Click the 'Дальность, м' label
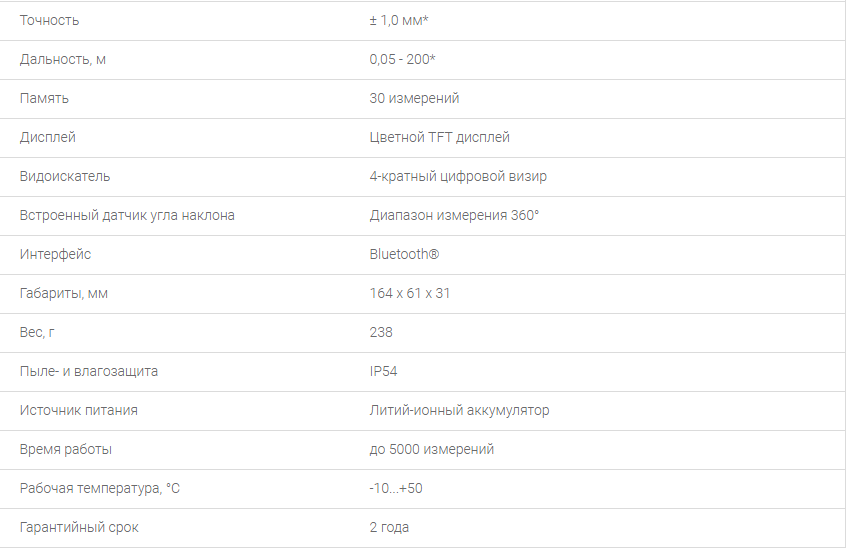This screenshot has width=847, height=548. pyautogui.click(x=63, y=59)
